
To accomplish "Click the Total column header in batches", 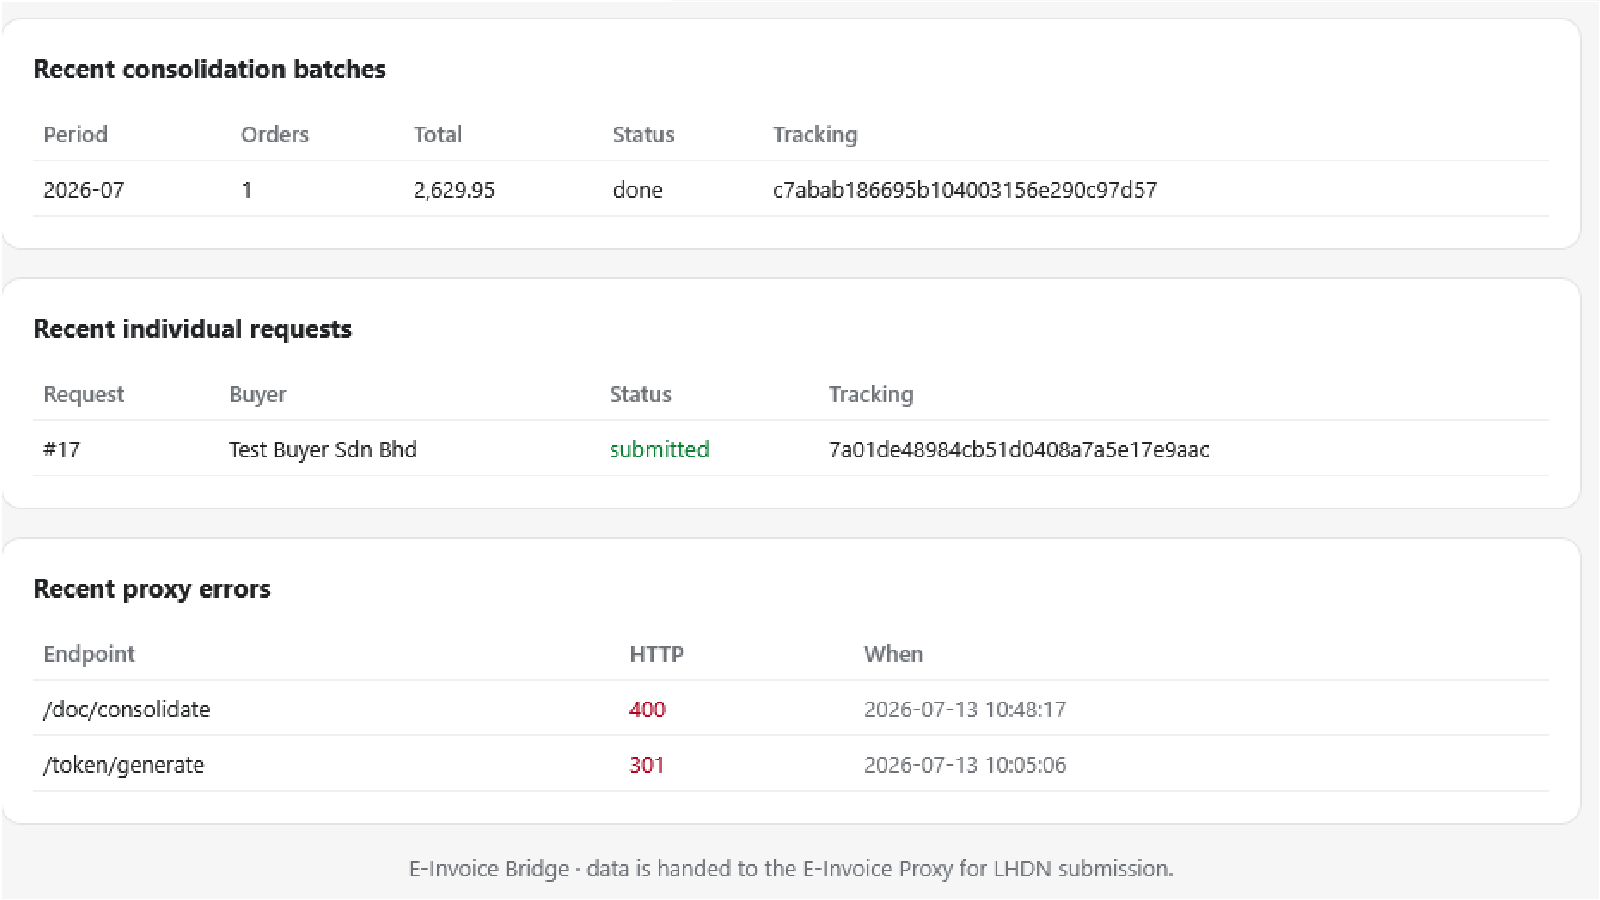I will (438, 134).
